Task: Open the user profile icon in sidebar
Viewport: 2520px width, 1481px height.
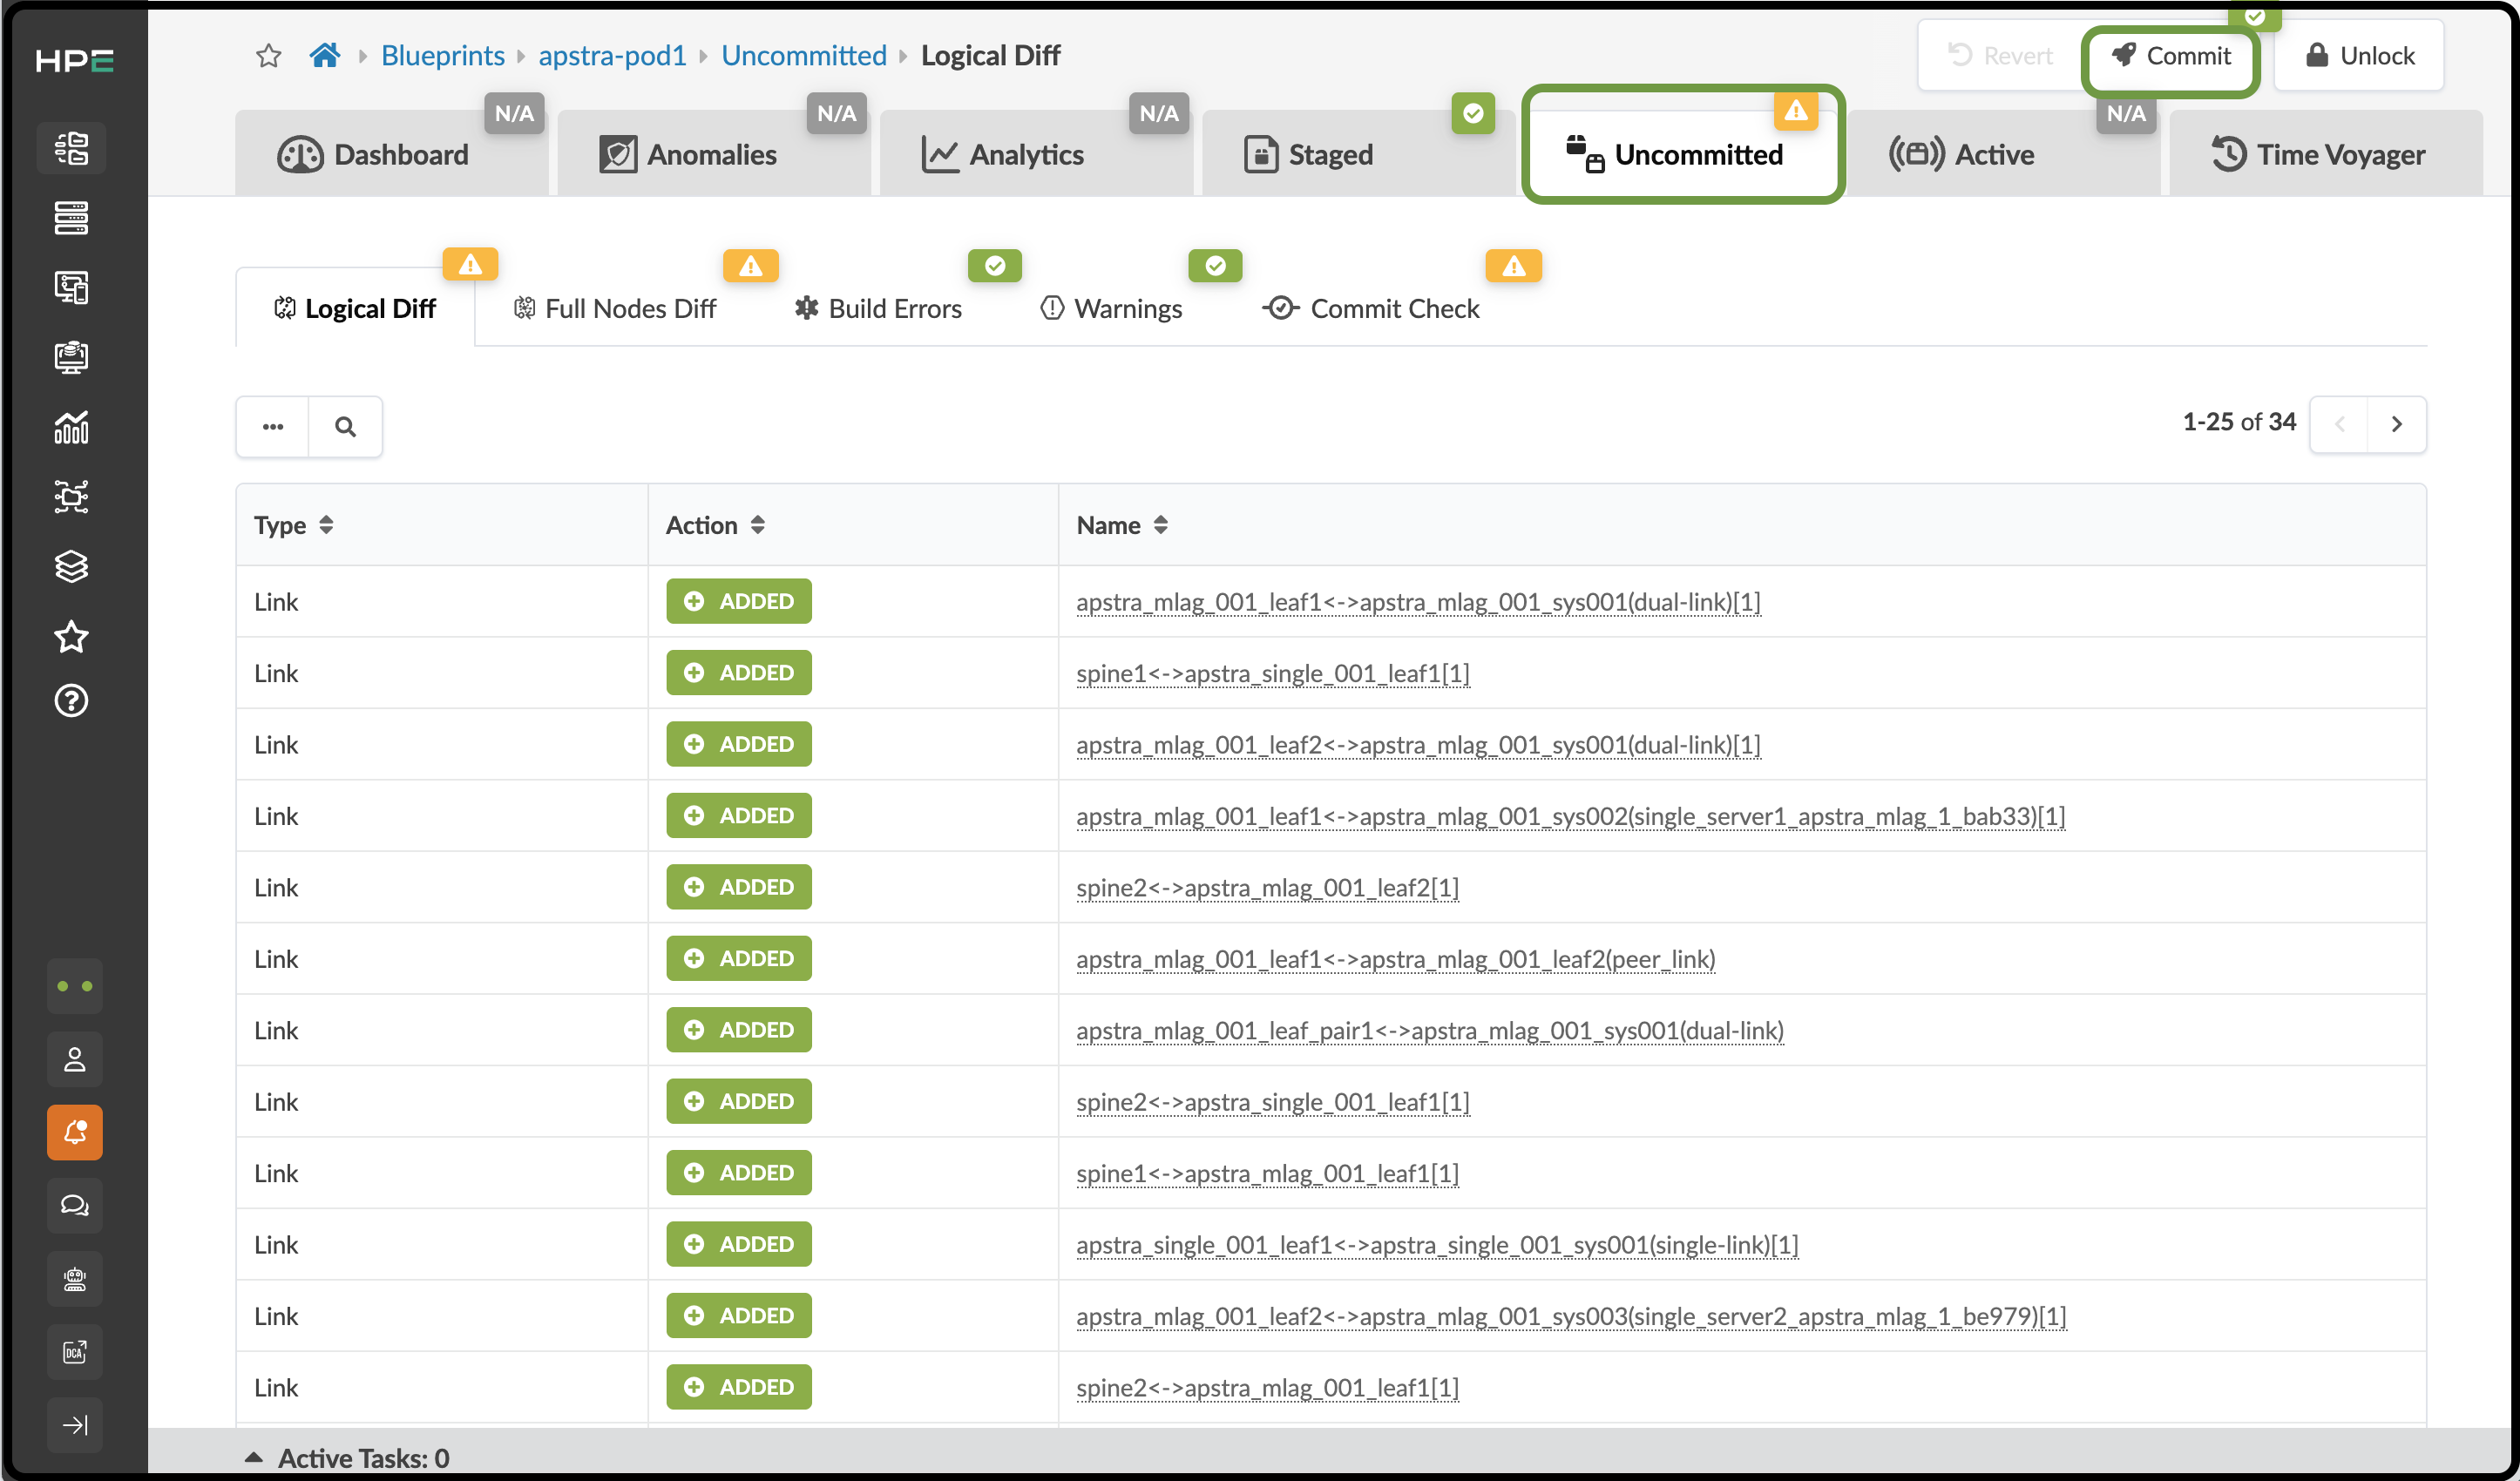Action: point(74,1059)
